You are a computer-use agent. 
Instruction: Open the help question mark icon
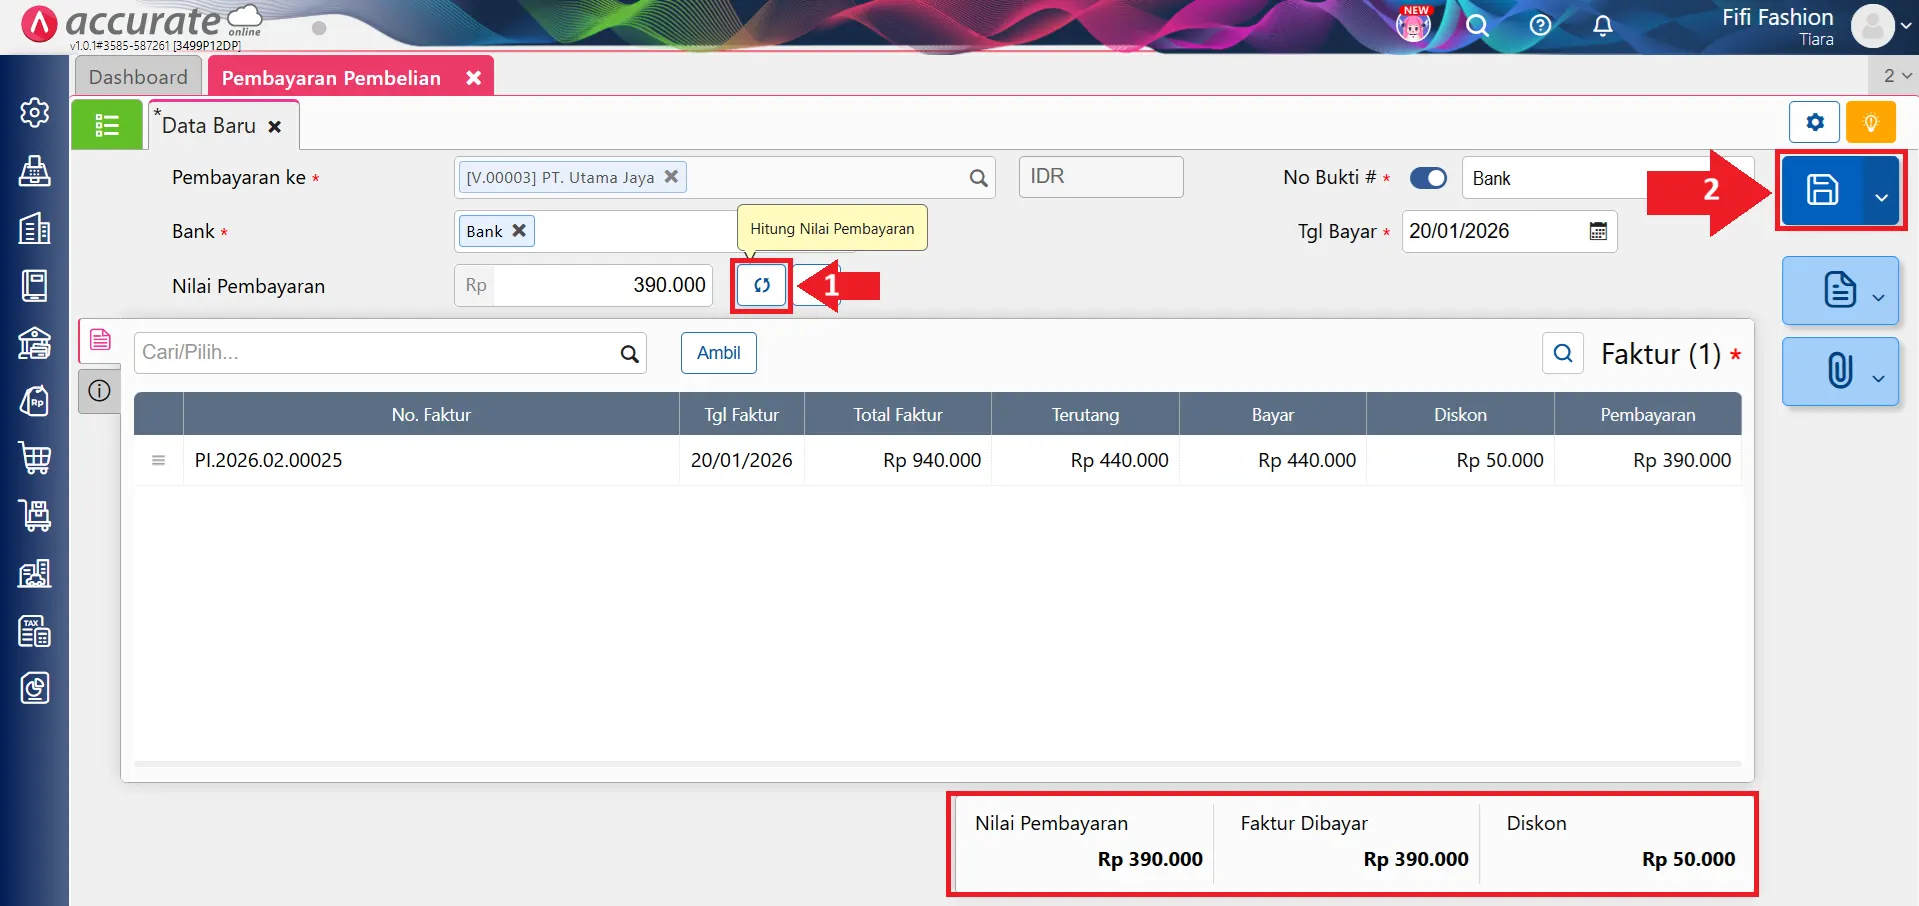coord(1540,26)
